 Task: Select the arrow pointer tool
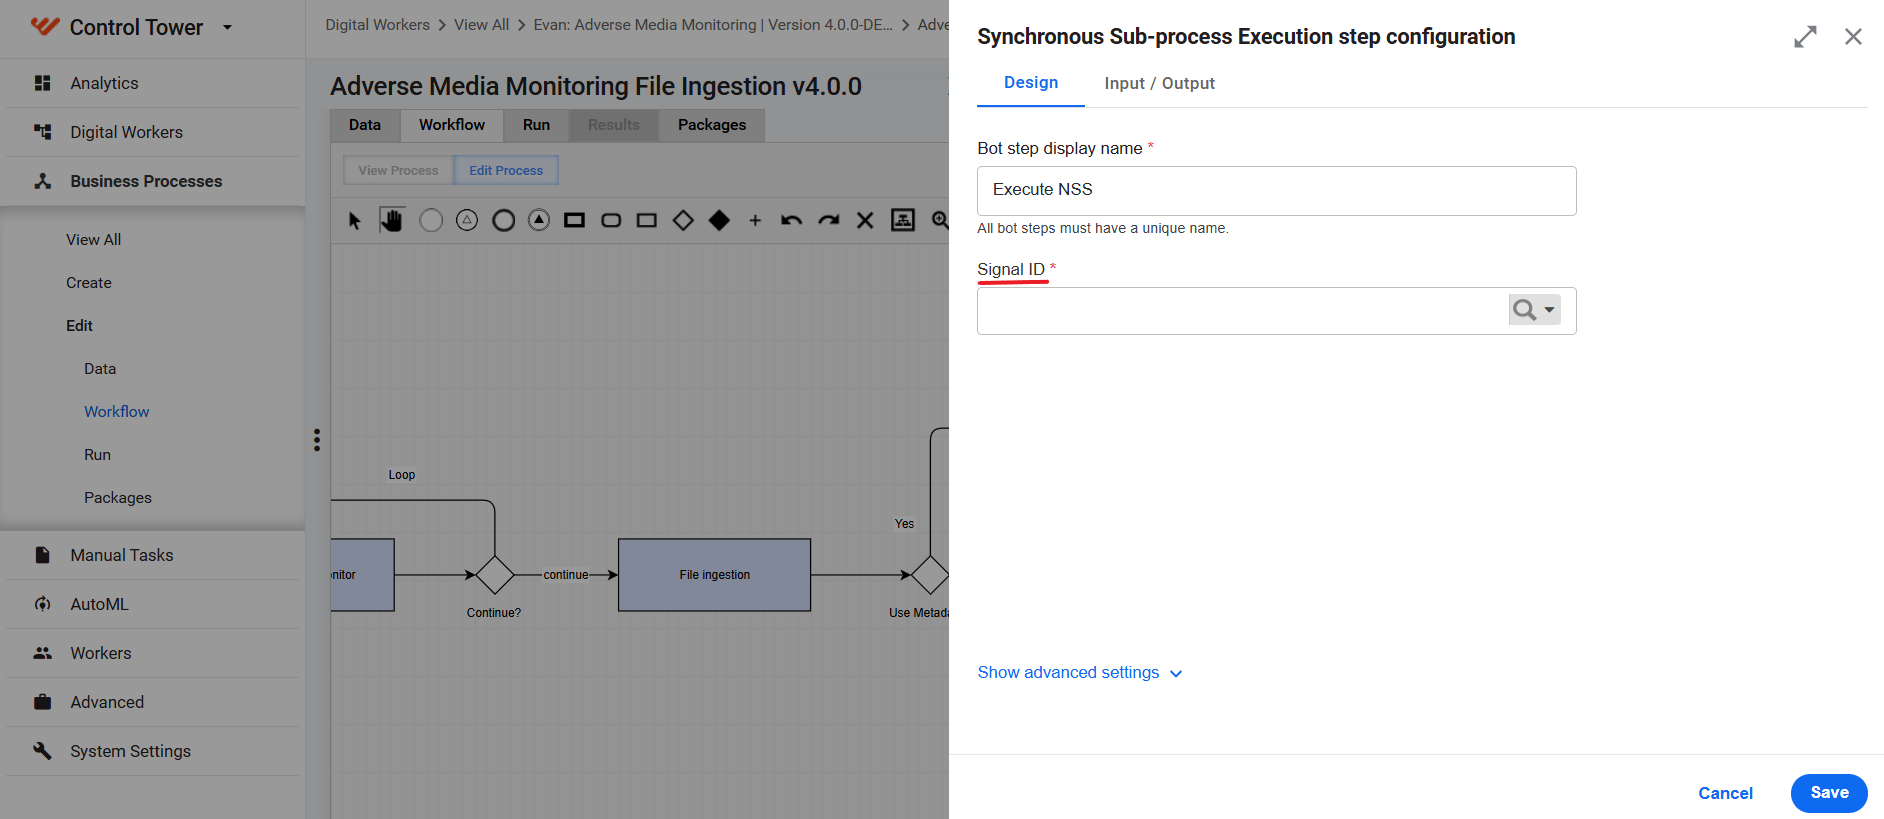pos(354,220)
